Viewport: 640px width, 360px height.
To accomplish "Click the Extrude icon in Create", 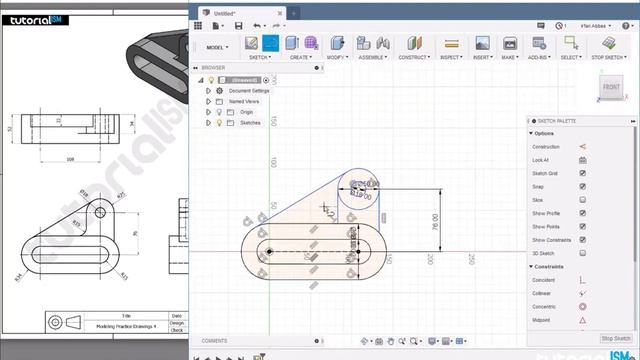I will pos(292,43).
